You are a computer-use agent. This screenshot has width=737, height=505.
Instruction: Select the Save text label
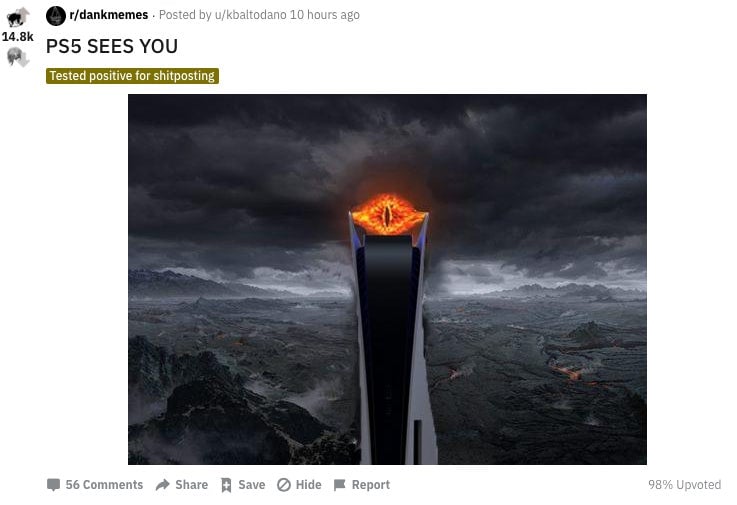tap(251, 485)
